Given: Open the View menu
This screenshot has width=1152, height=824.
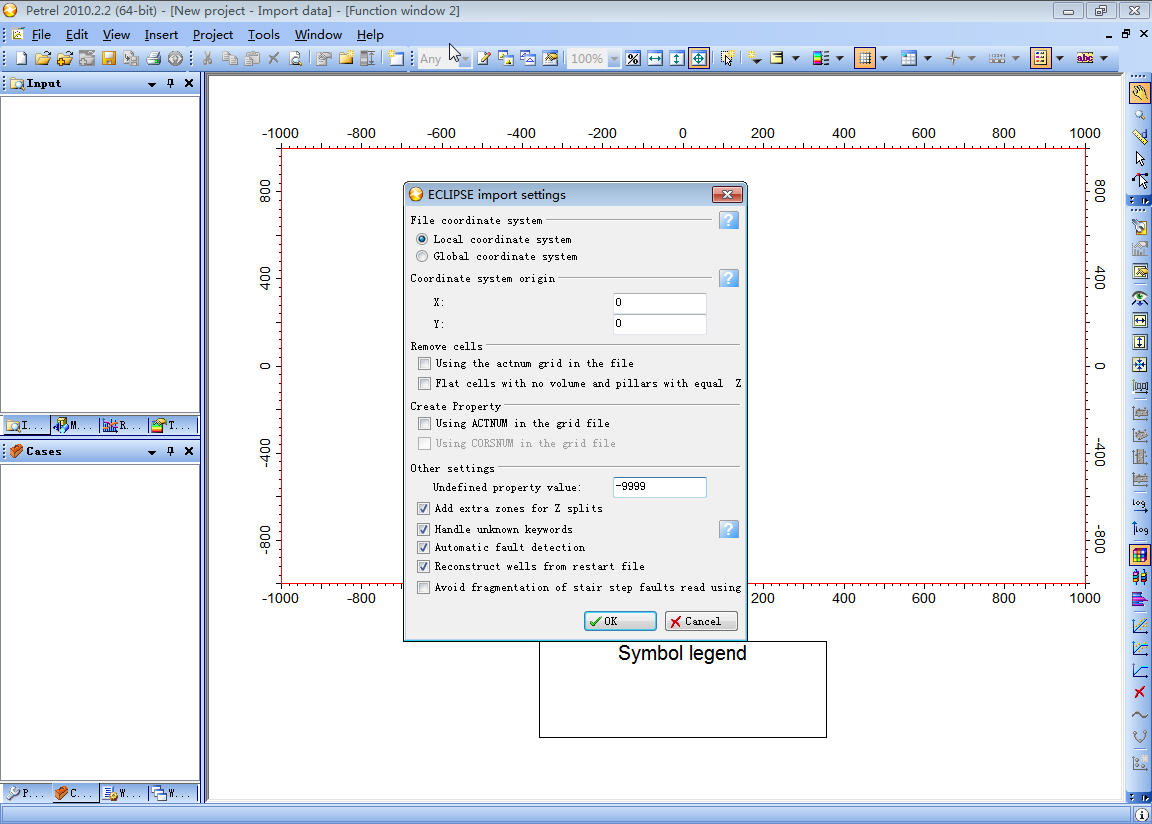Looking at the screenshot, I should coord(116,35).
